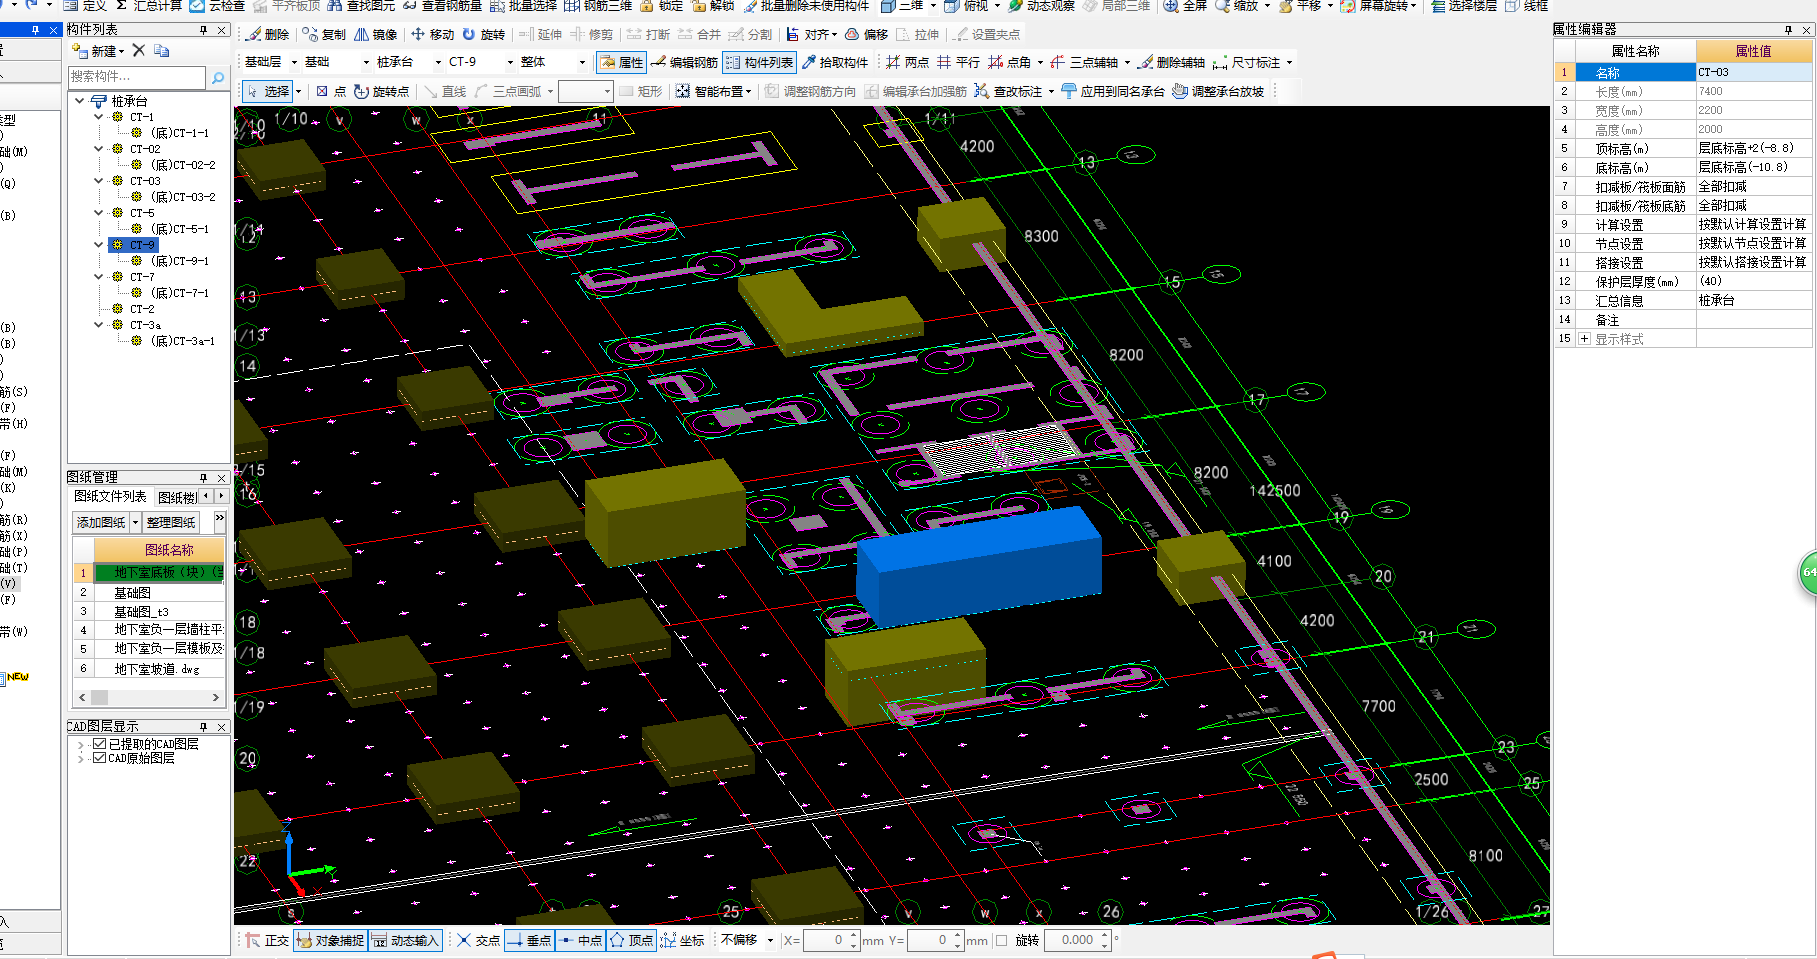This screenshot has height=959, width=1817.
Task: Open 不偏移 offset dropdown
Action: click(770, 940)
